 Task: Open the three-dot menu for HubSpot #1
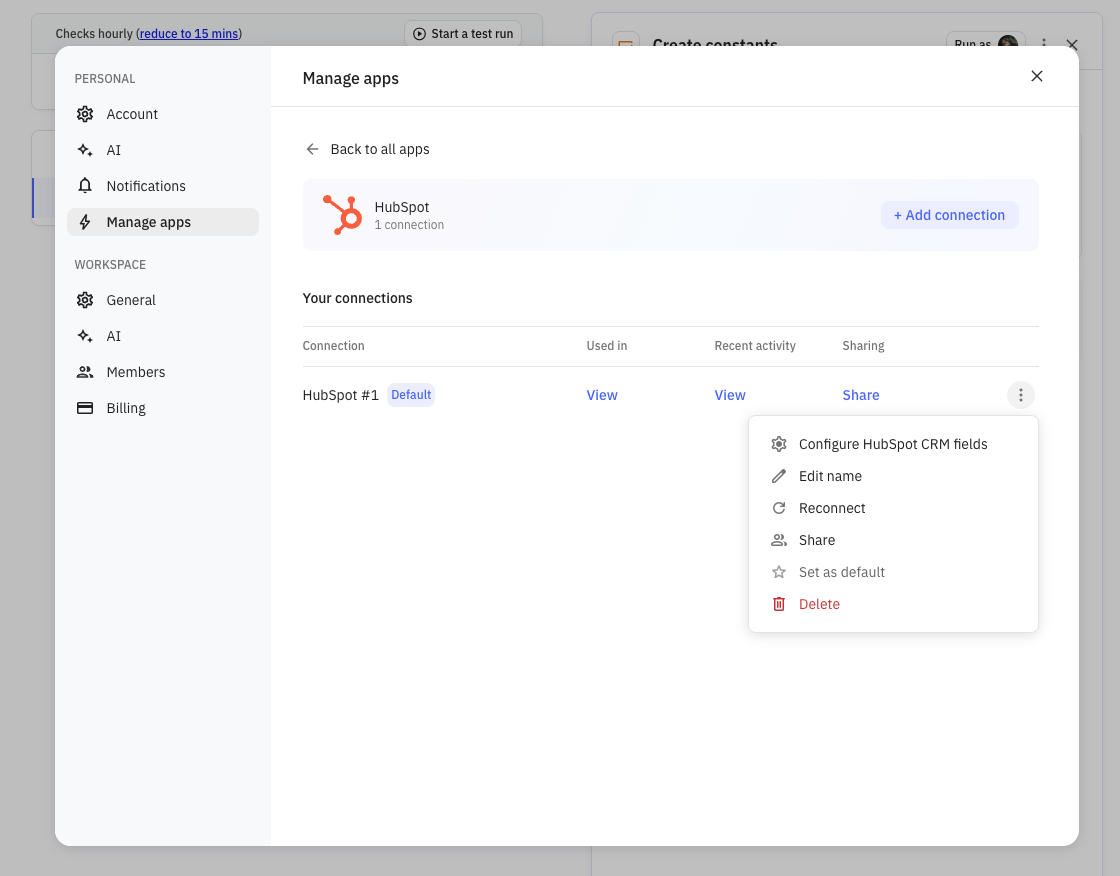(1020, 395)
